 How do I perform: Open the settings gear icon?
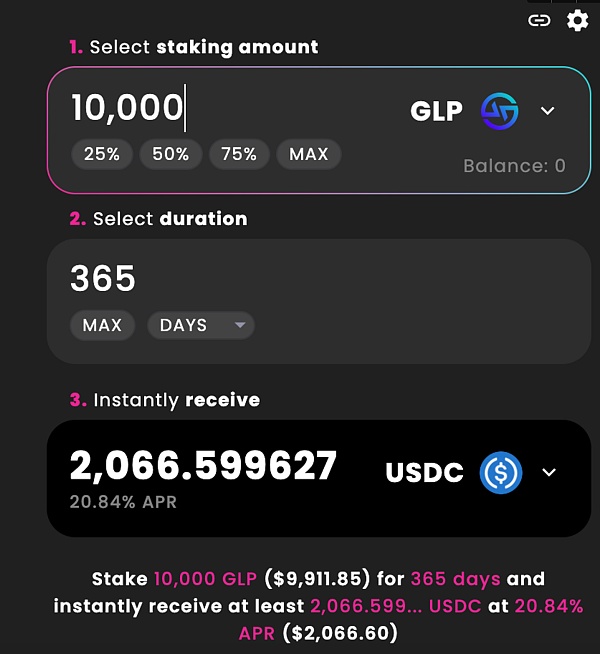[577, 20]
